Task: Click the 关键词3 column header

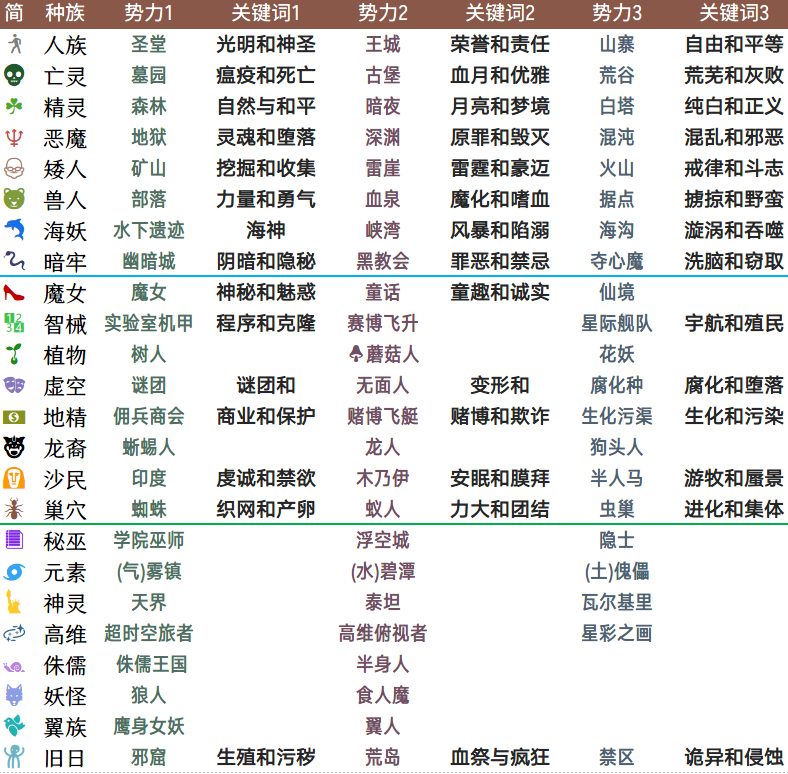Action: pyautogui.click(x=734, y=13)
